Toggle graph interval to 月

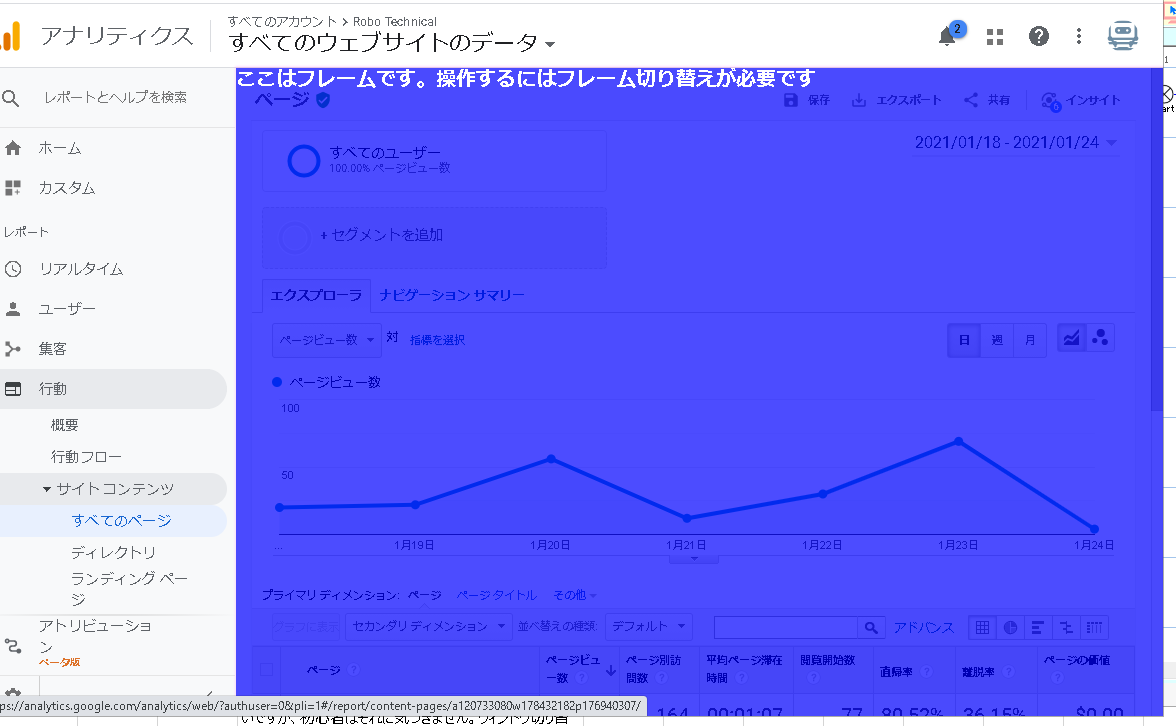(1029, 340)
